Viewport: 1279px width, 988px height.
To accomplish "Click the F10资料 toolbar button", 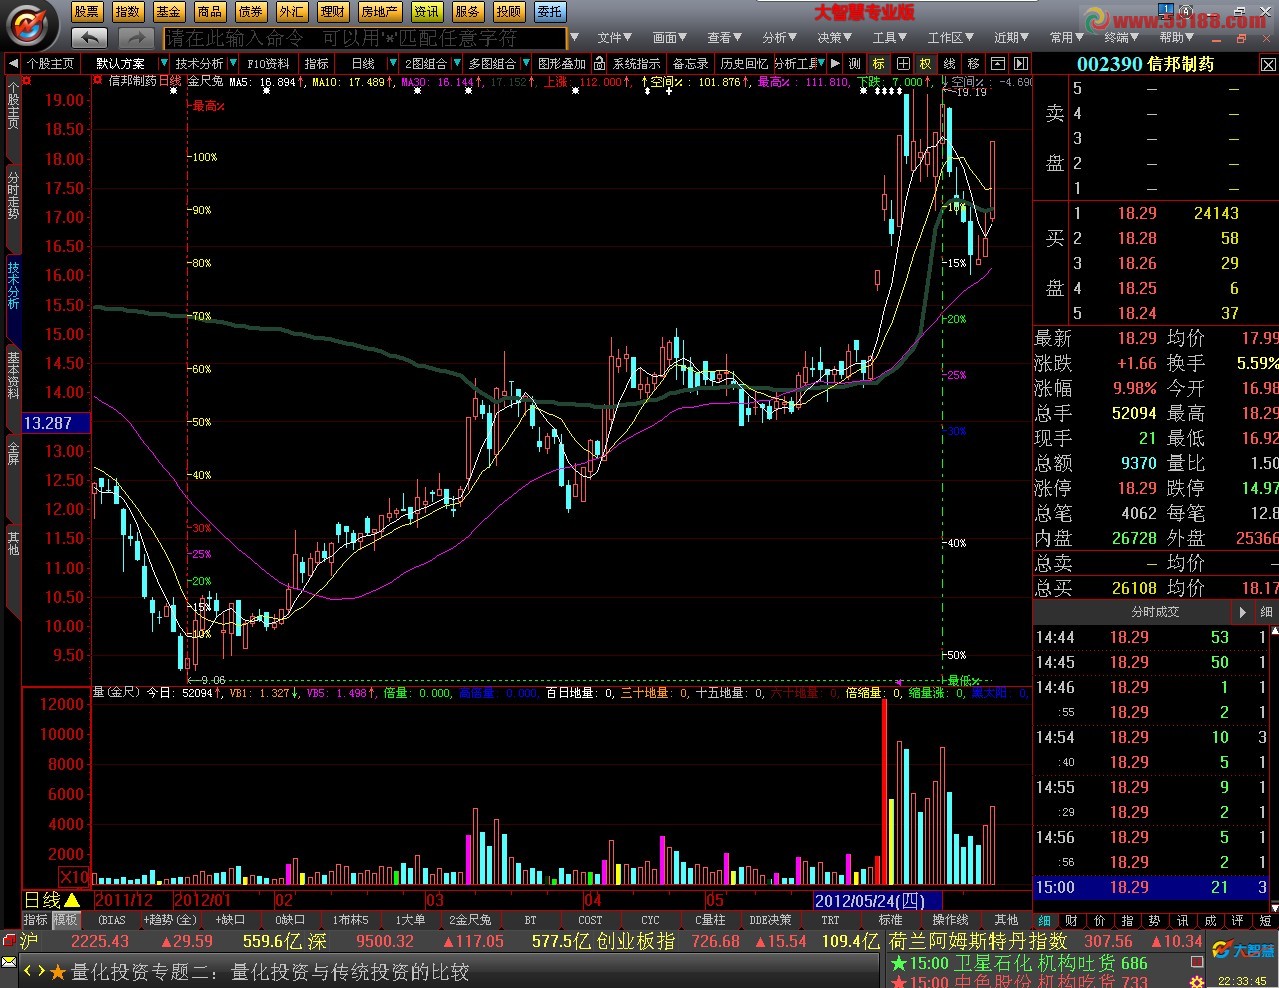I will pos(269,63).
